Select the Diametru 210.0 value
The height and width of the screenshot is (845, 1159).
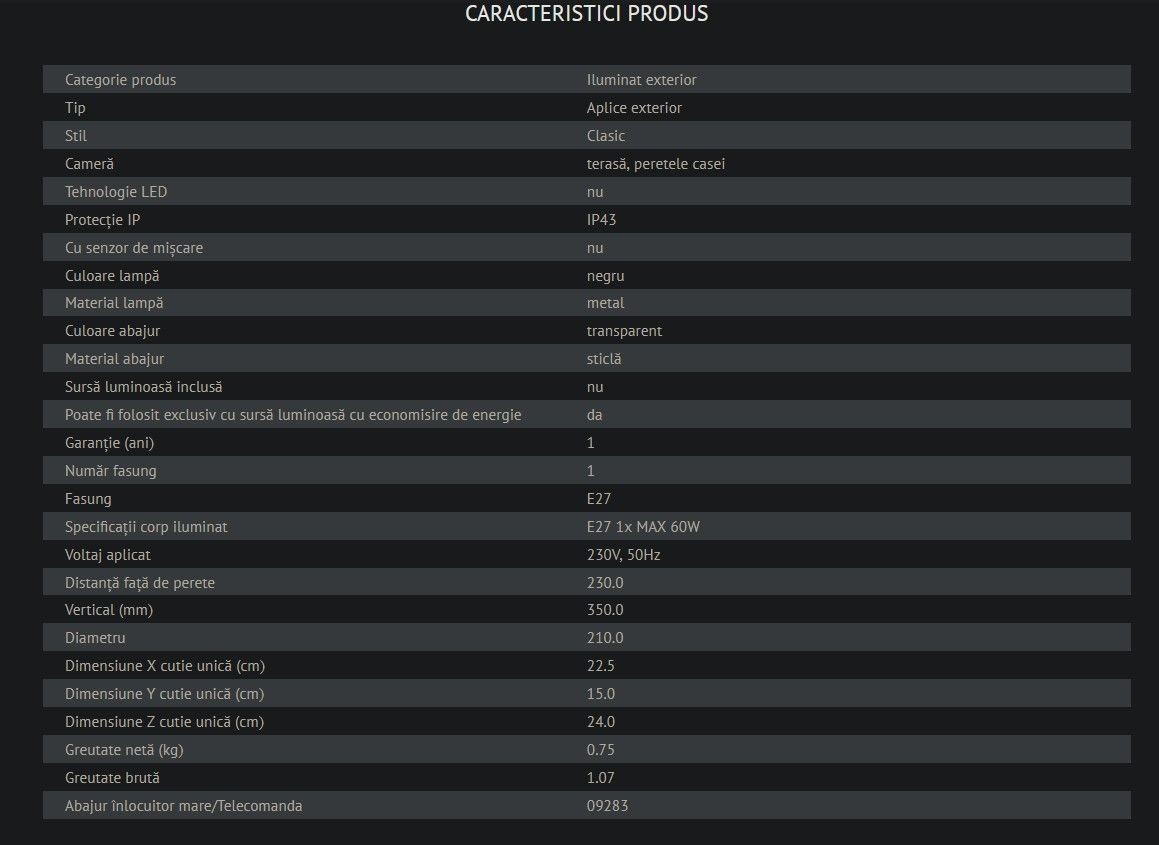[605, 638]
